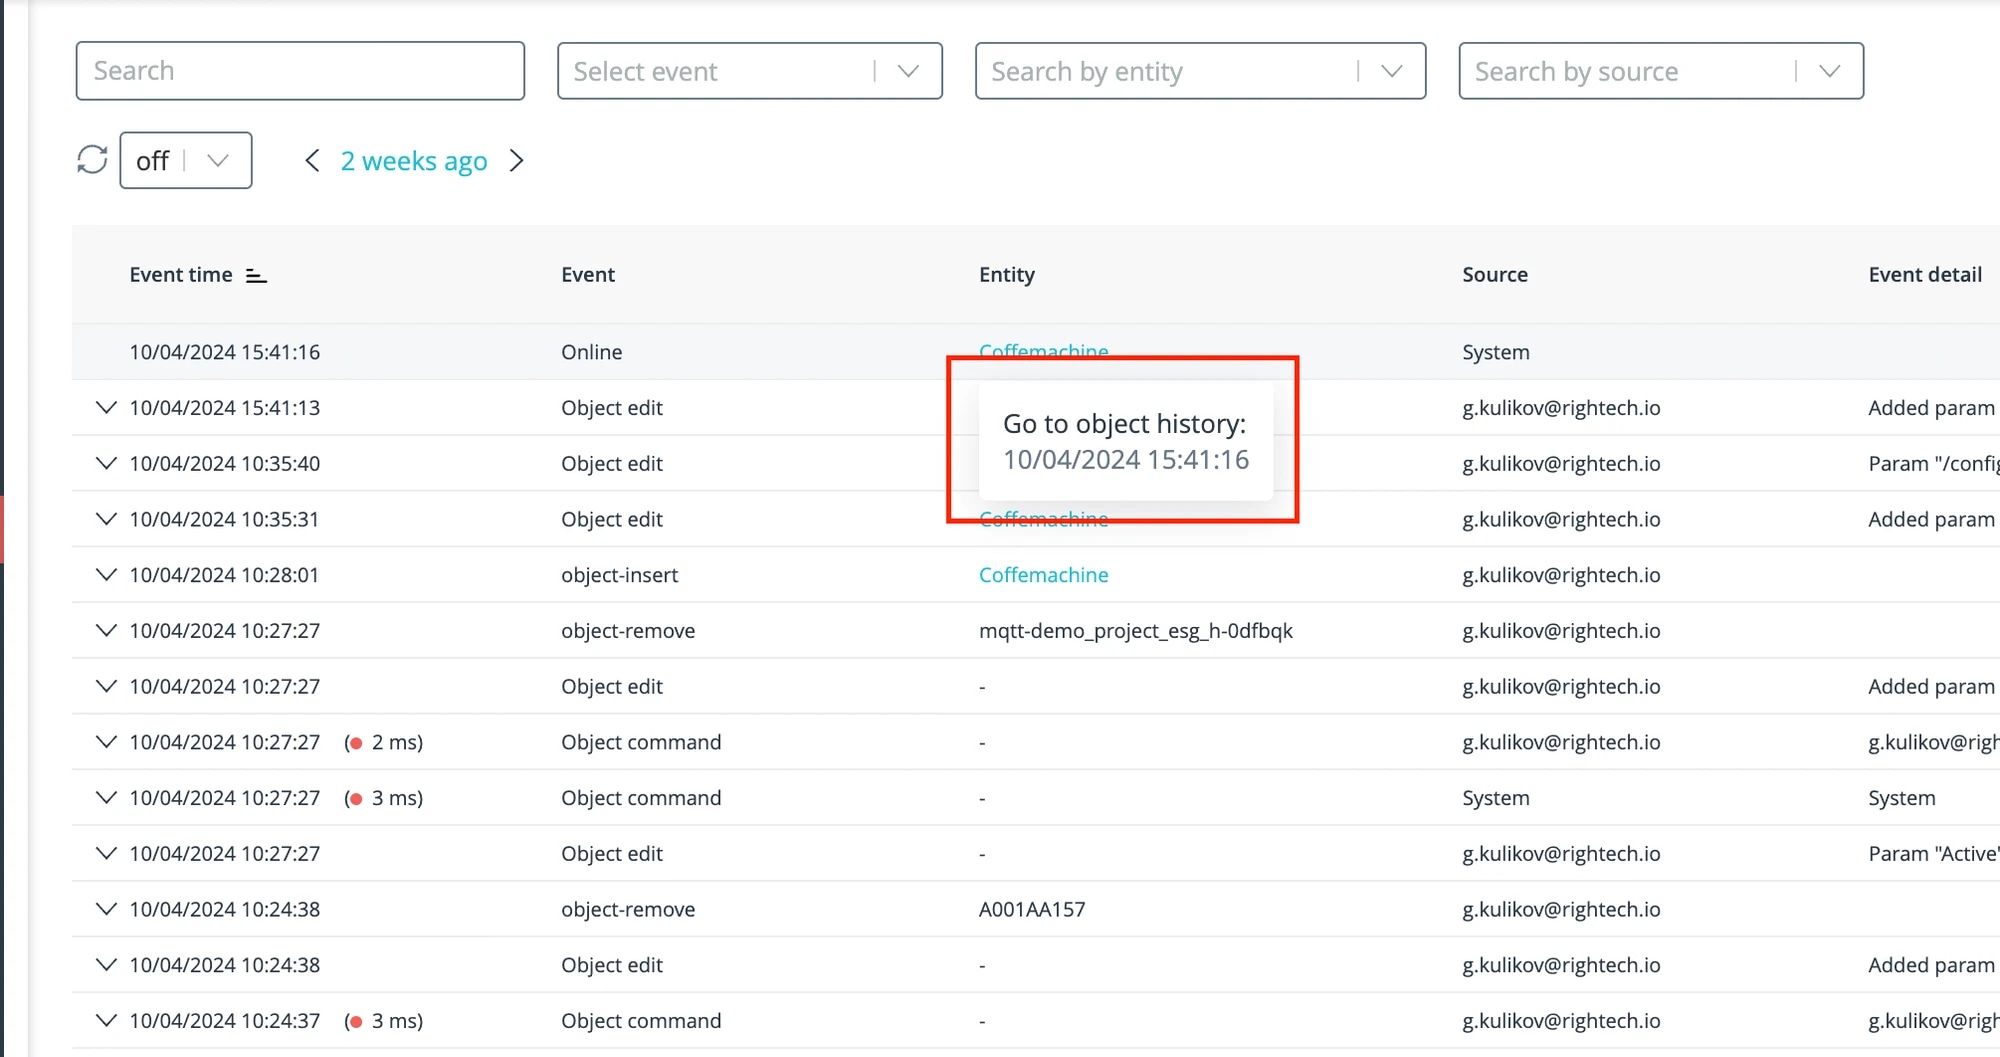Open the Search by entity dropdown
Screen dimensions: 2000x1057
(x=1200, y=71)
